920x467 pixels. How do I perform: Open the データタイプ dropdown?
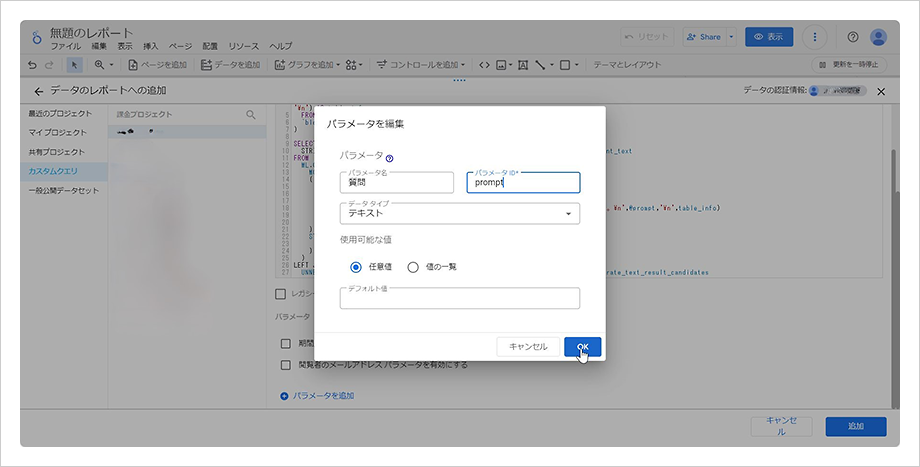(460, 214)
